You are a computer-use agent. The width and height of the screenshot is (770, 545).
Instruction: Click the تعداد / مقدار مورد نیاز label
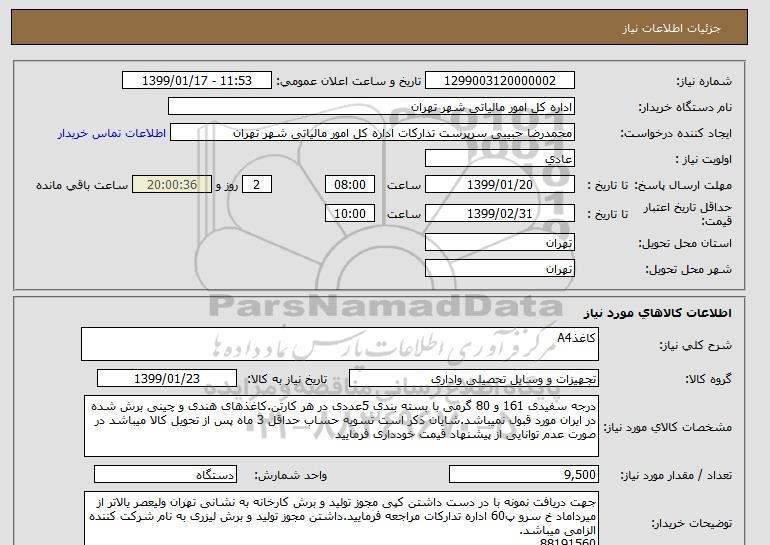[676, 475]
